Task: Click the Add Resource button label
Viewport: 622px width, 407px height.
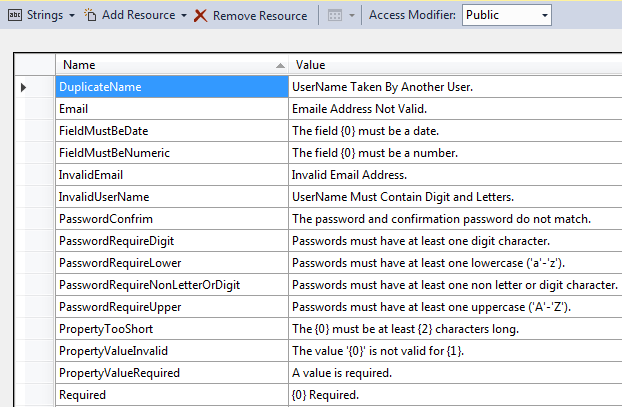Action: 138,16
